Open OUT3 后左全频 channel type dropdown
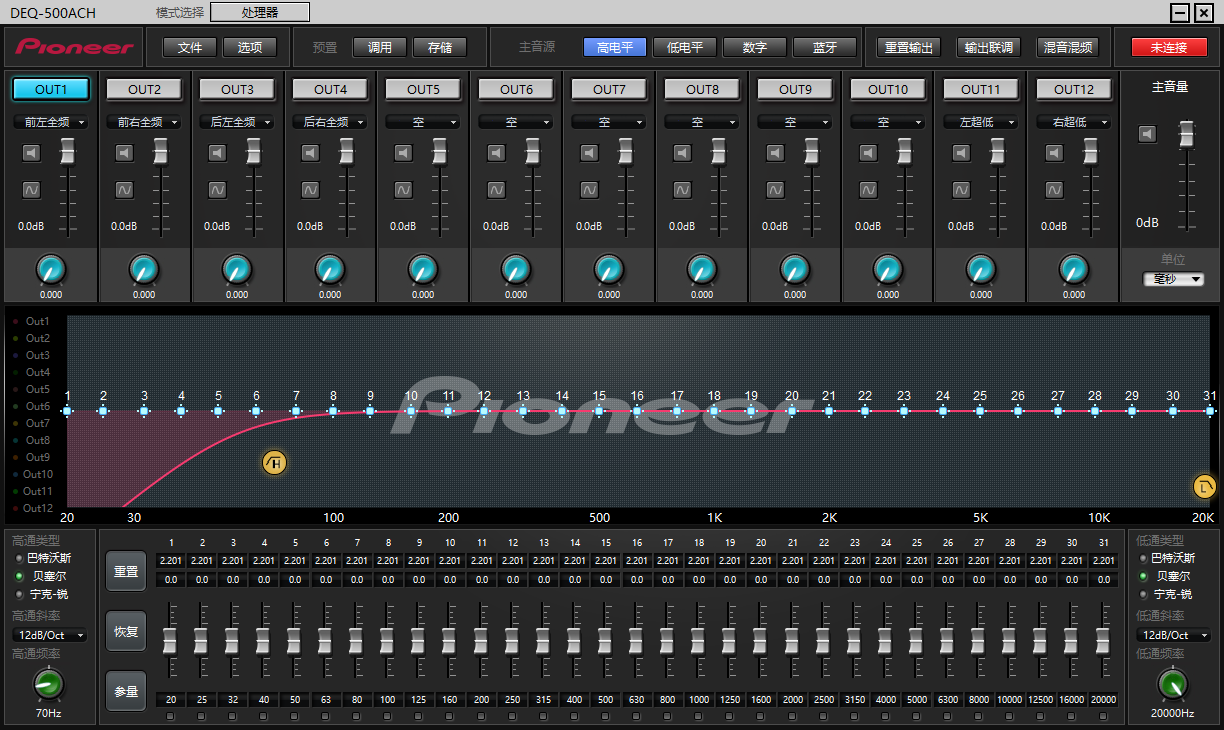This screenshot has height=730, width=1224. [x=237, y=122]
